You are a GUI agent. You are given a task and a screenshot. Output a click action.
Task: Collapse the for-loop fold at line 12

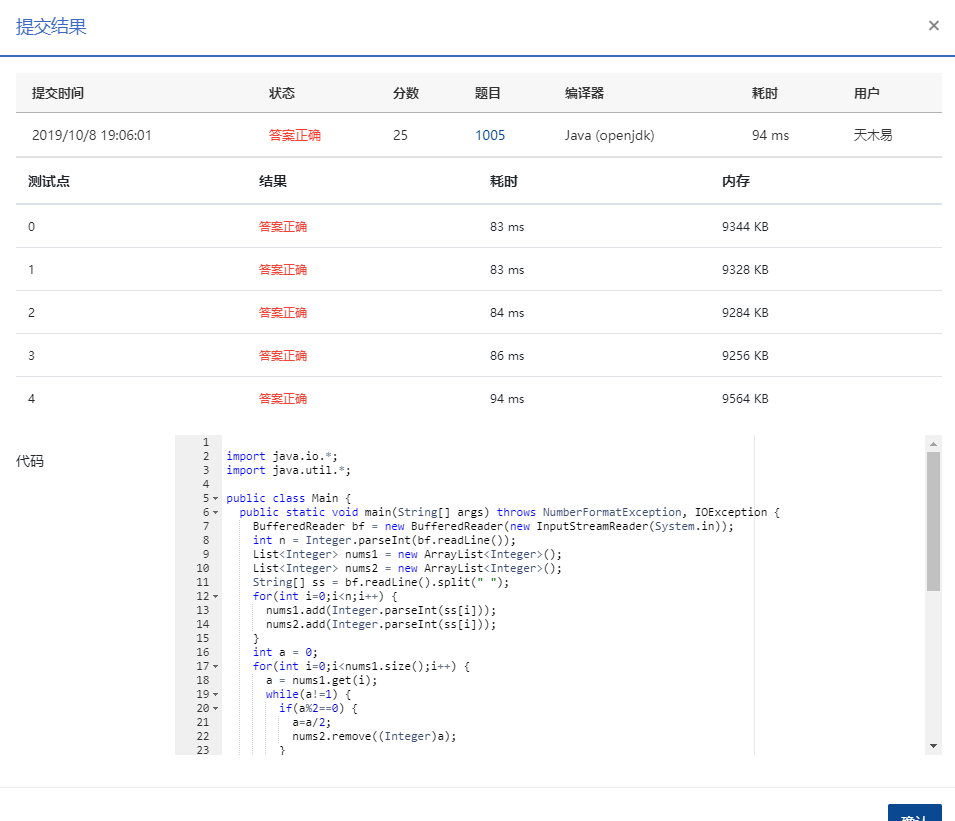coord(216,595)
